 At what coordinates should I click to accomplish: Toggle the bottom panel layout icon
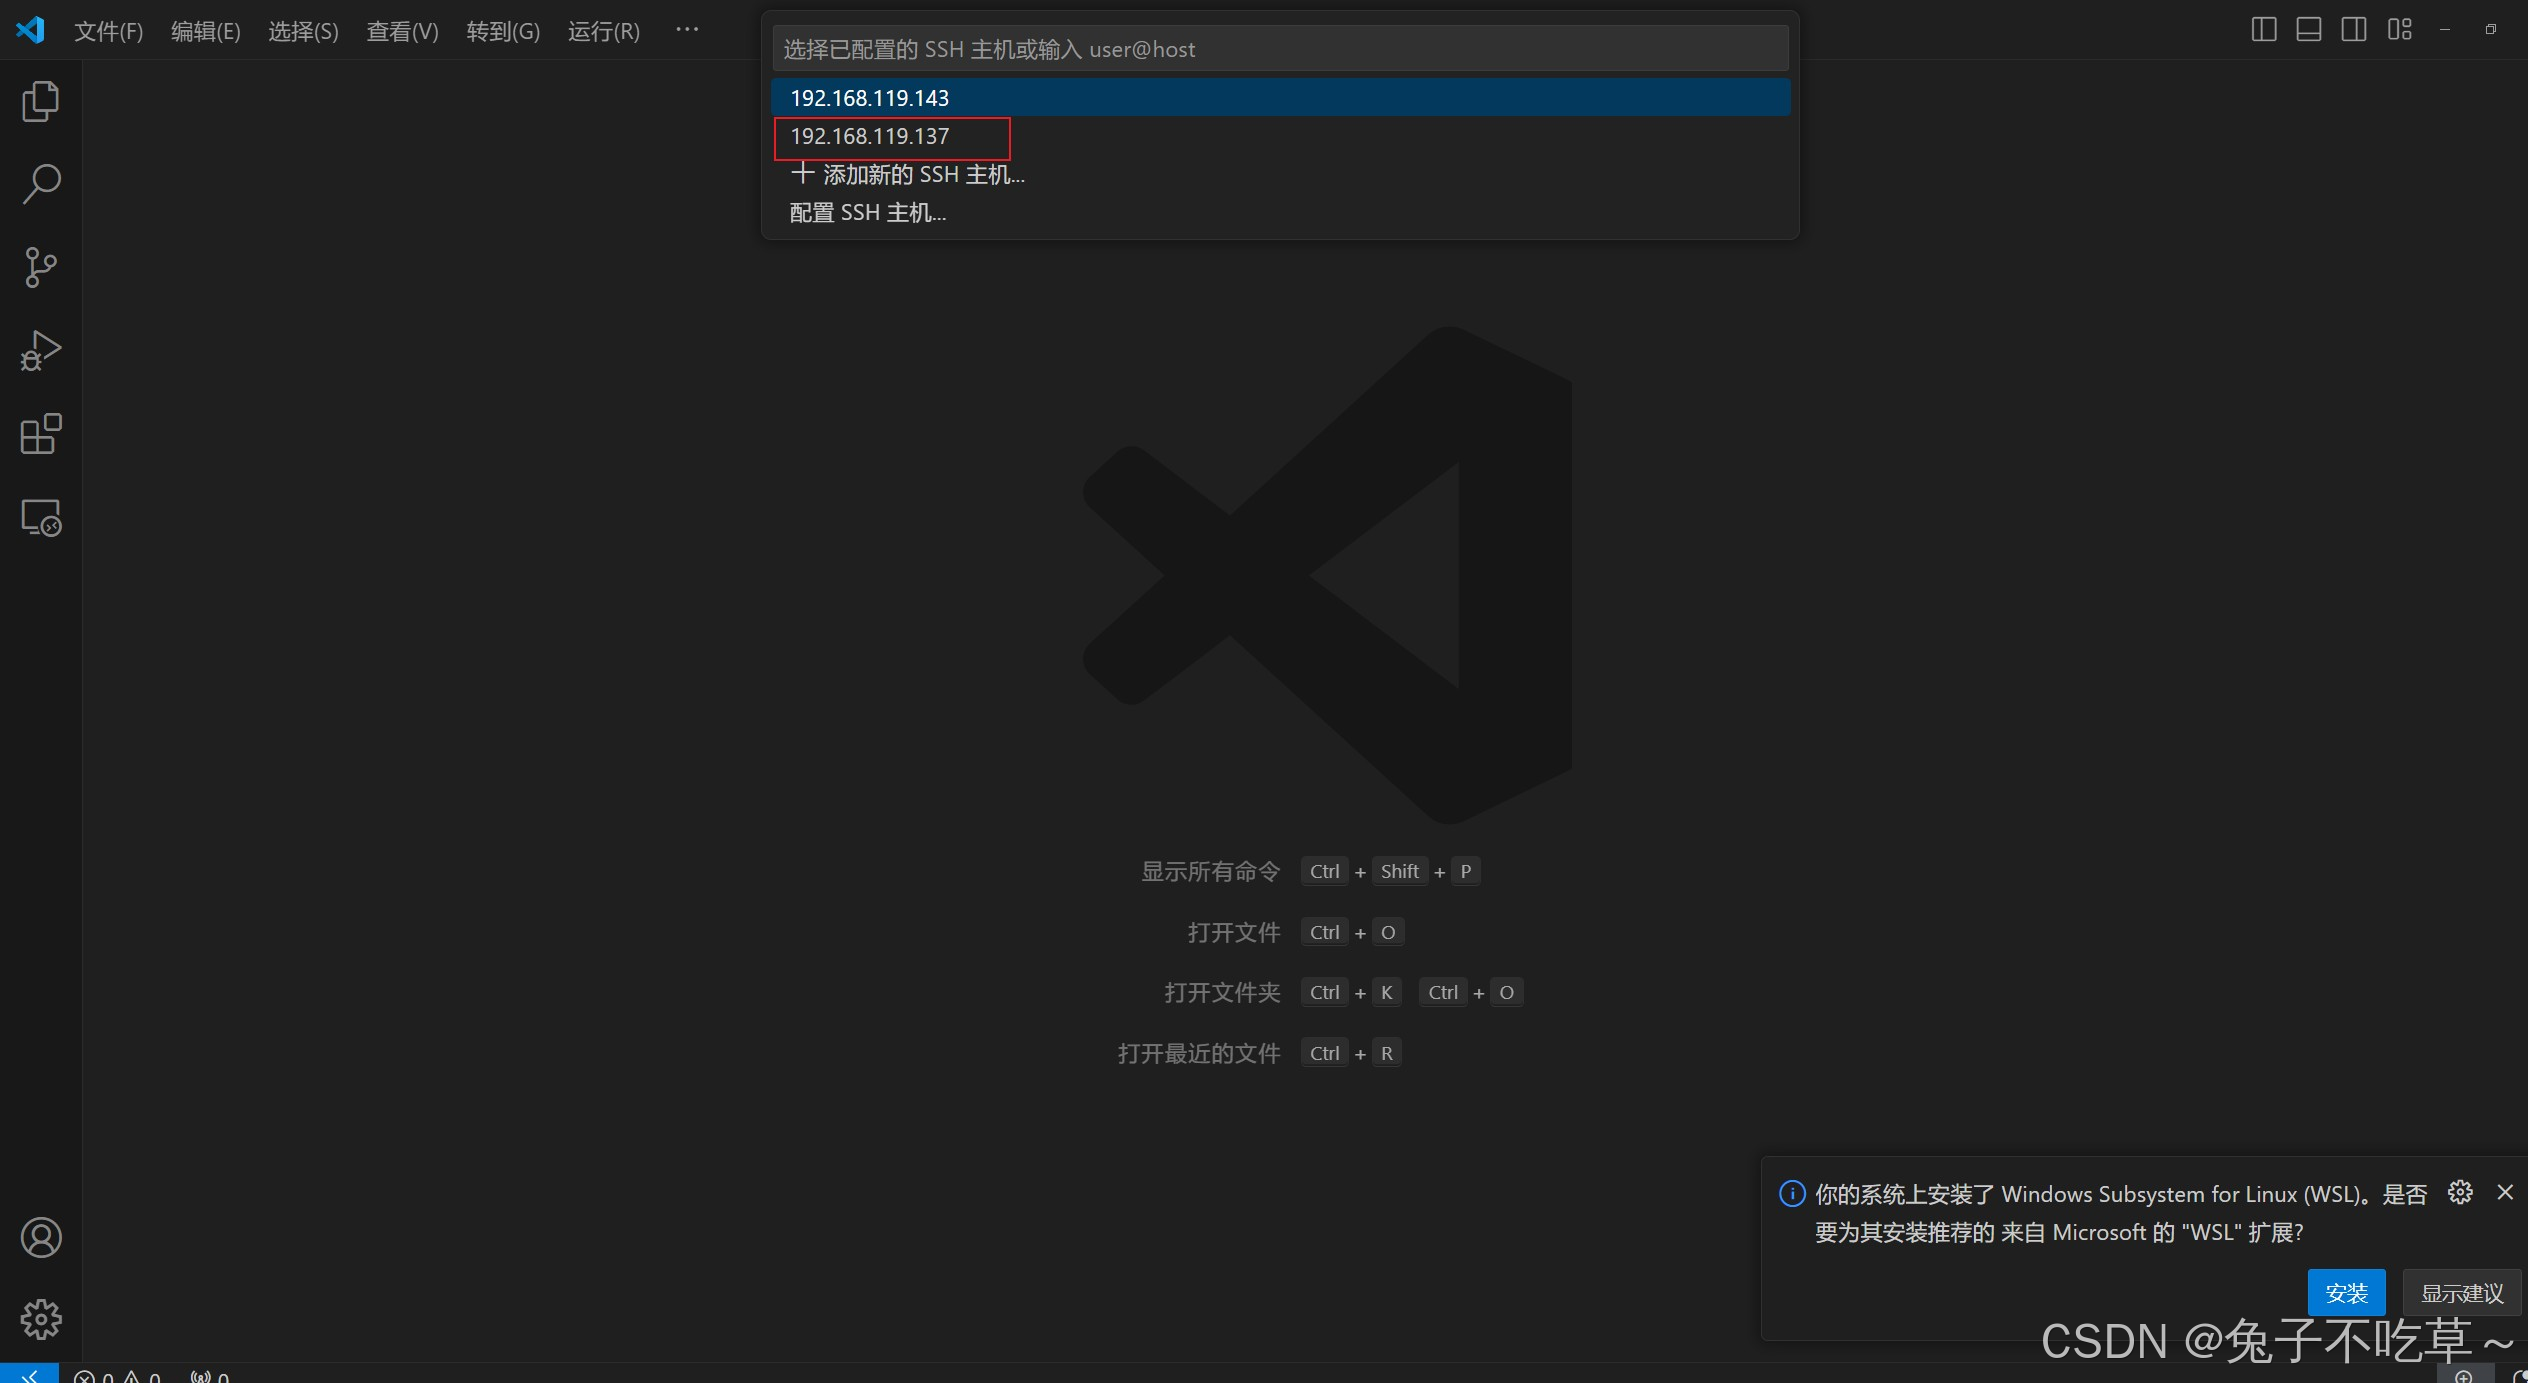(2309, 30)
